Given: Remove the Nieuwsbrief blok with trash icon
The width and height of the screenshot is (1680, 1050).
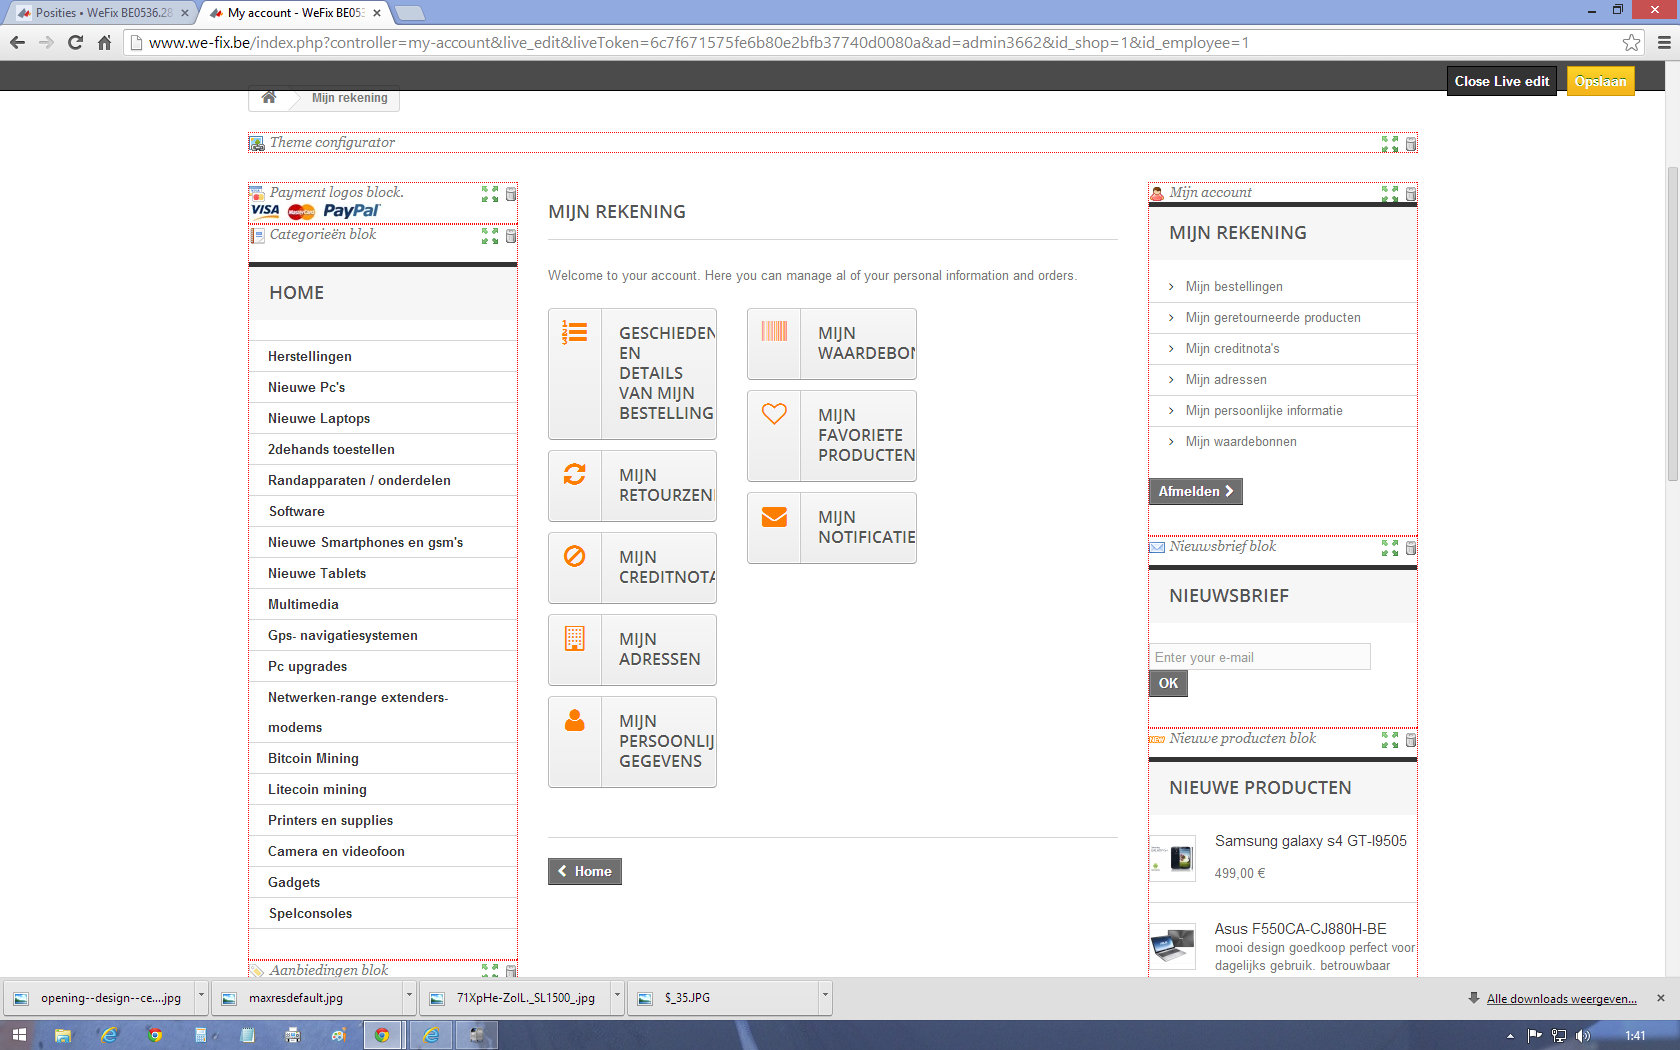Looking at the screenshot, I should click(1411, 548).
